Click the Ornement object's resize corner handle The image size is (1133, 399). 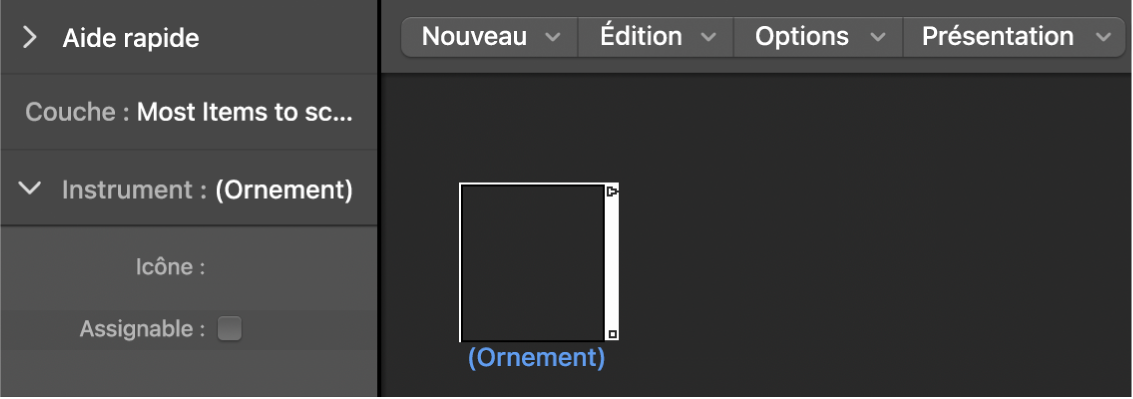click(x=612, y=334)
